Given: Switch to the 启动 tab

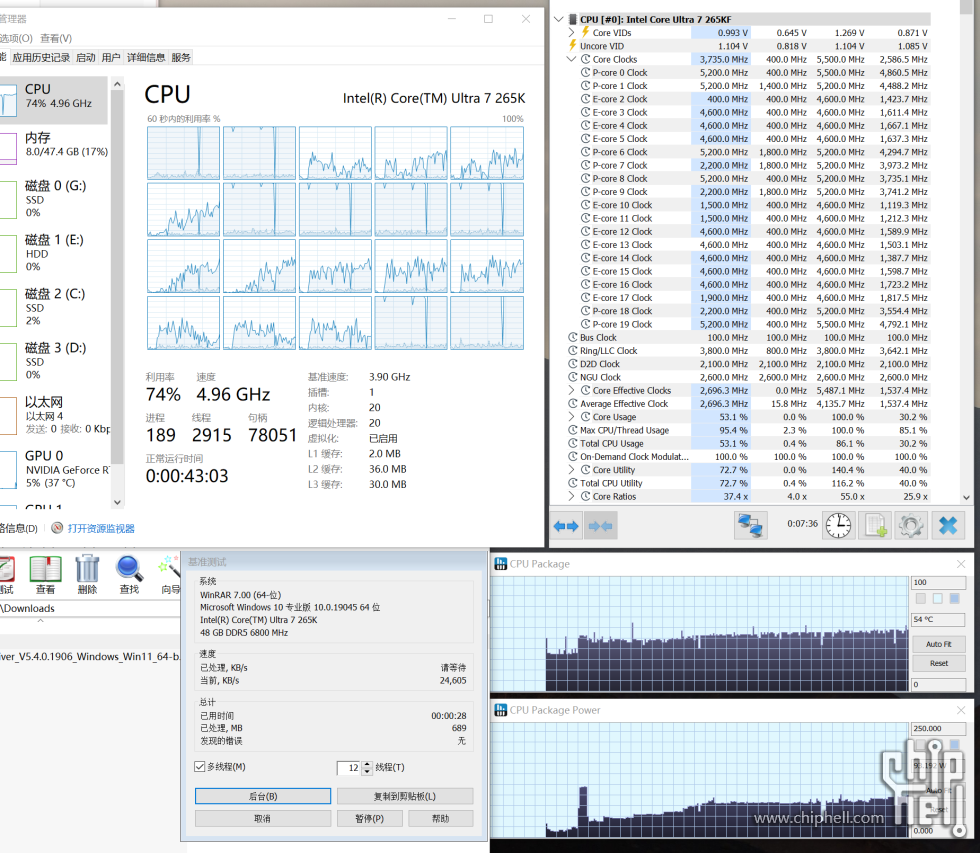Looking at the screenshot, I should tap(86, 57).
